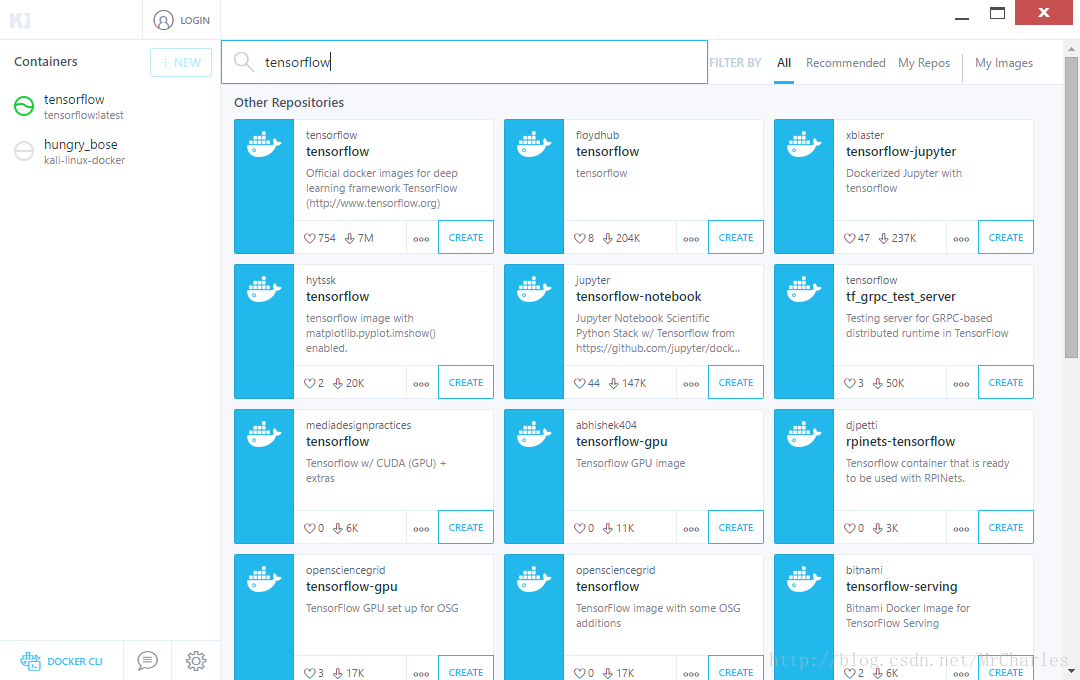Viewport: 1080px width, 680px height.
Task: Open more options for abhishek404 tensorflow-gpu
Action: (692, 528)
